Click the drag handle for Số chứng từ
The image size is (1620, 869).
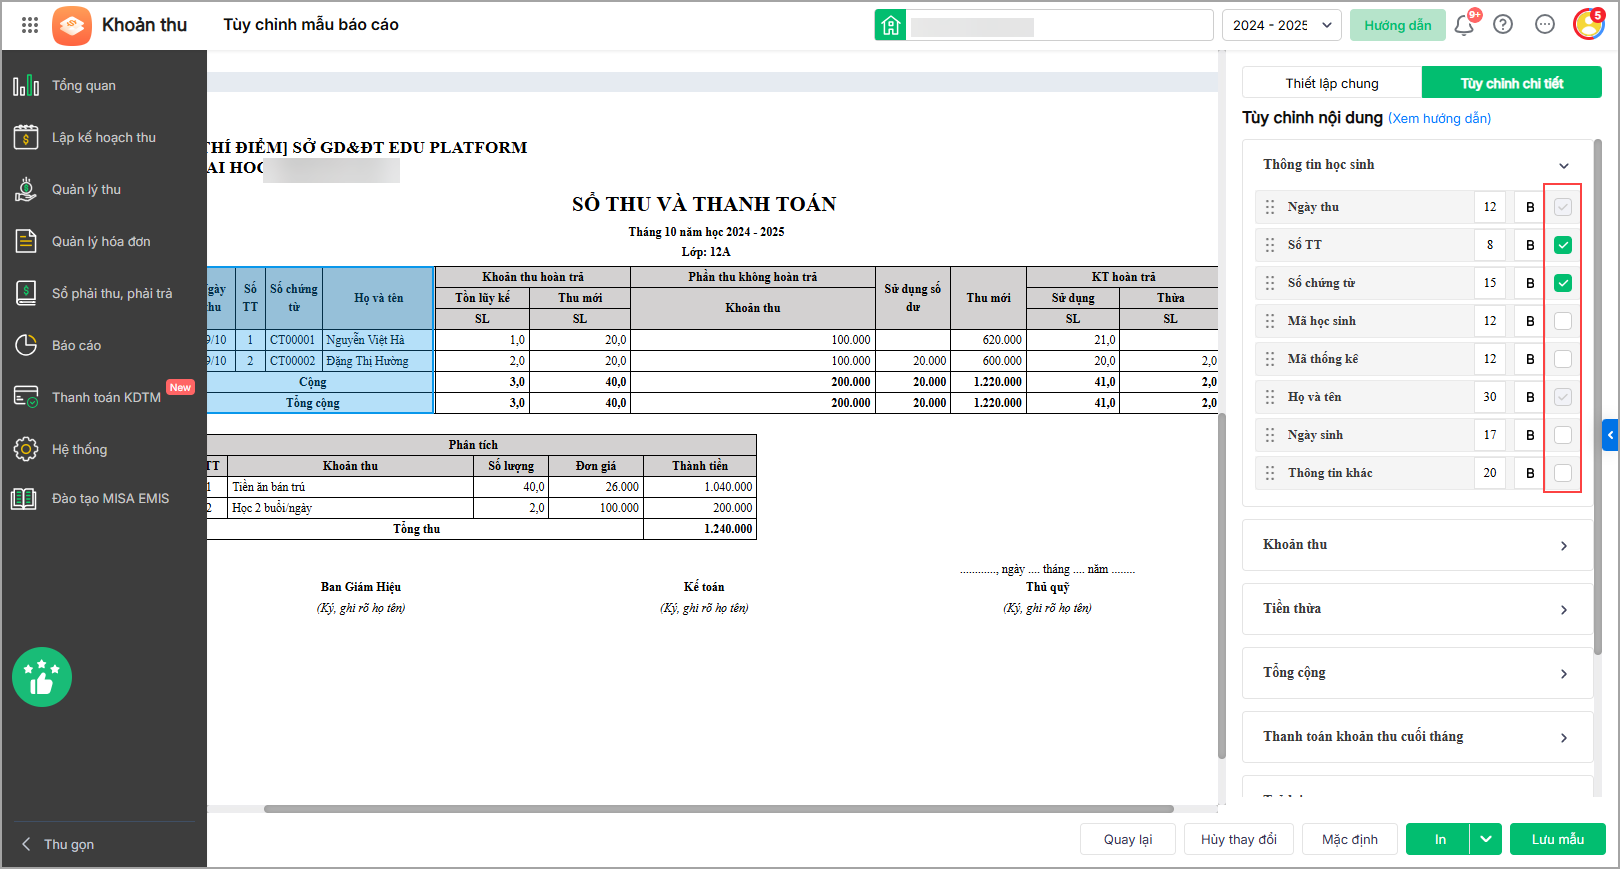tap(1270, 283)
